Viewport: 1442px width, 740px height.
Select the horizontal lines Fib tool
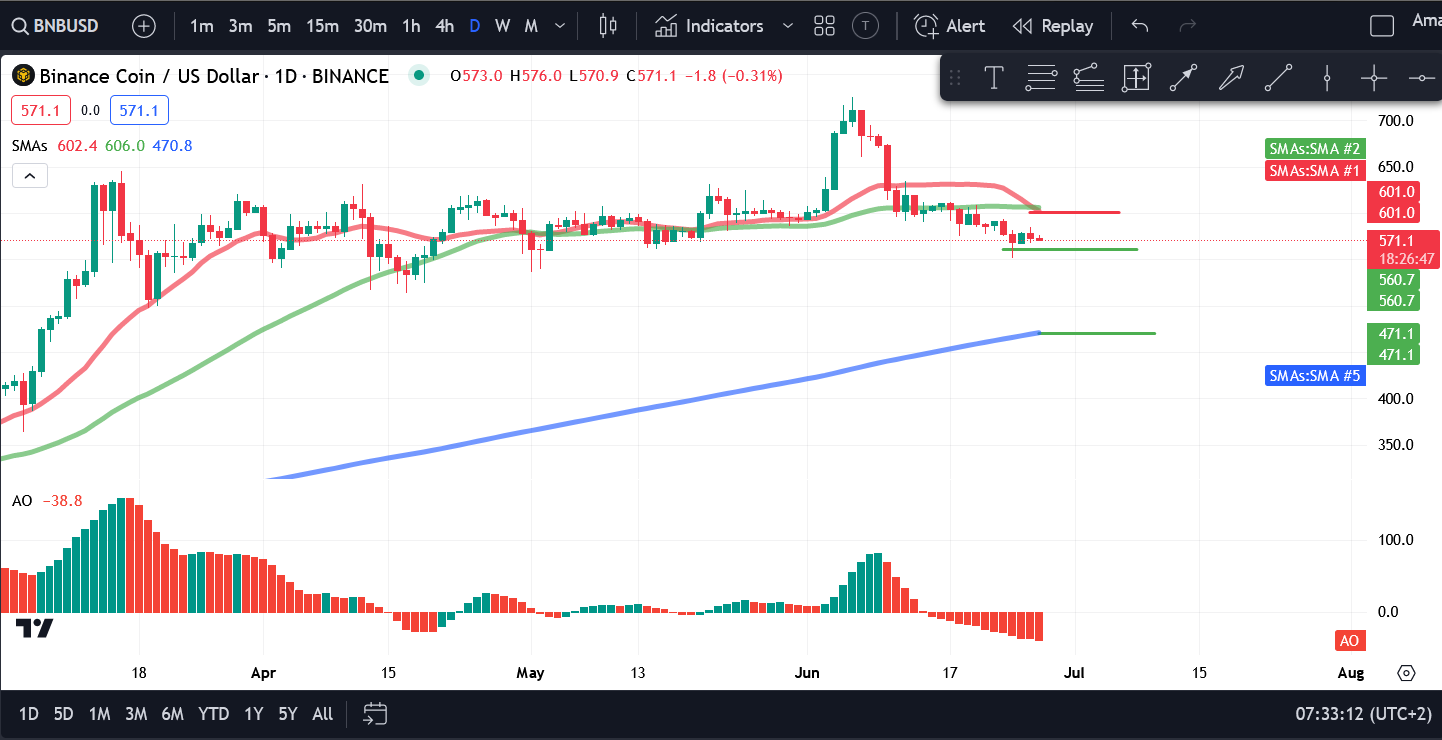click(1041, 77)
